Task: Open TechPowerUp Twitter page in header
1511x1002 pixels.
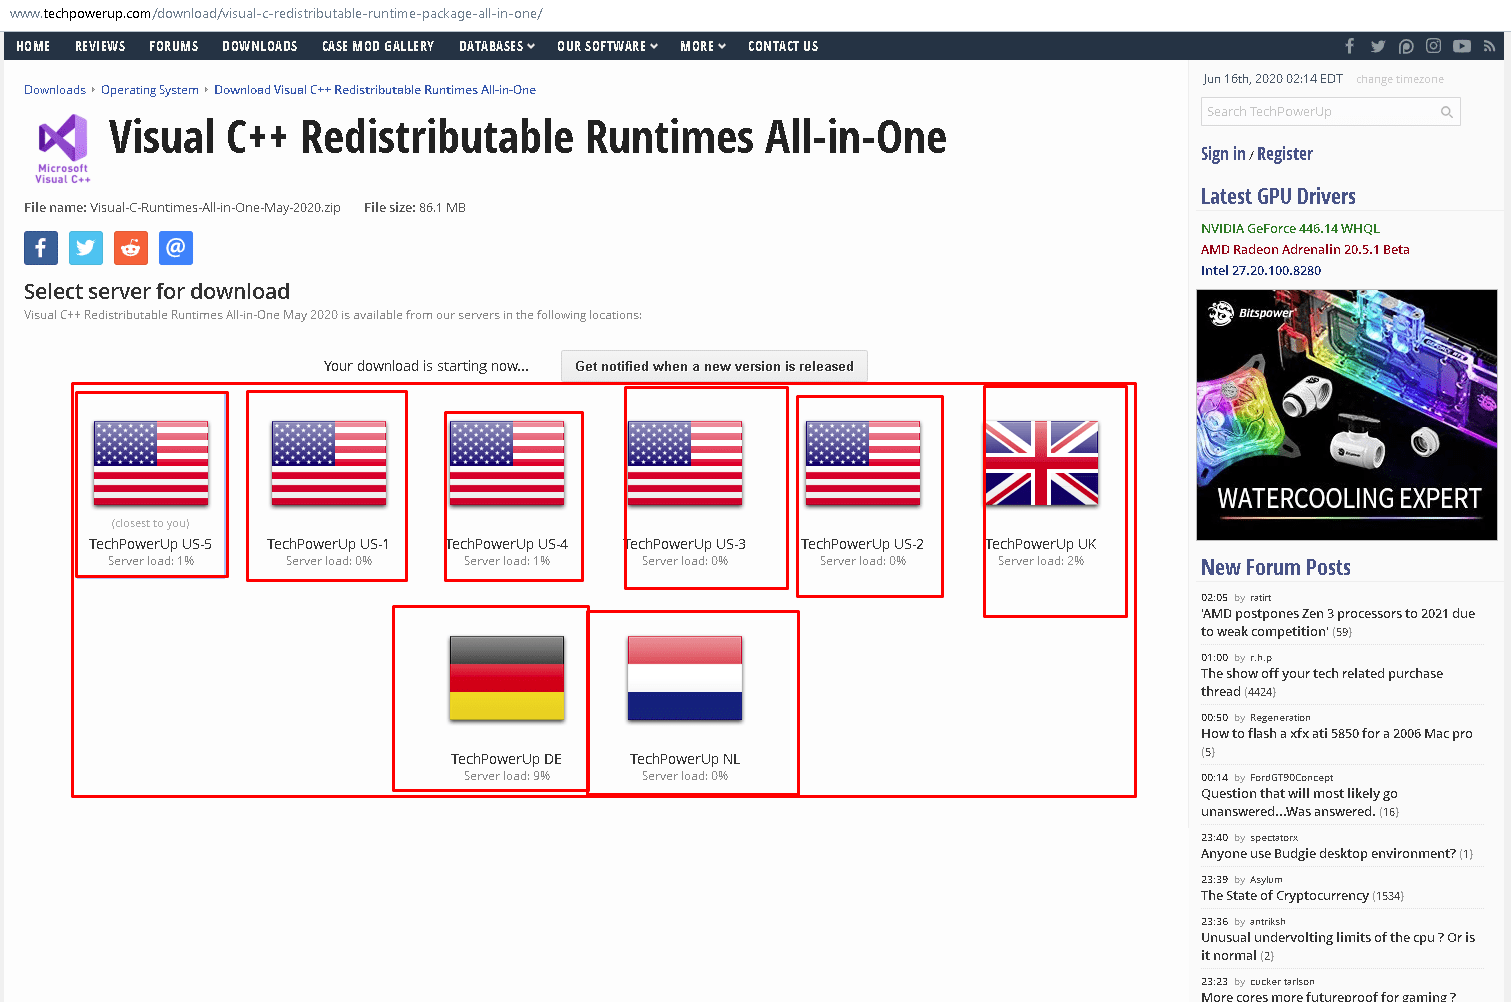Action: tap(1378, 46)
